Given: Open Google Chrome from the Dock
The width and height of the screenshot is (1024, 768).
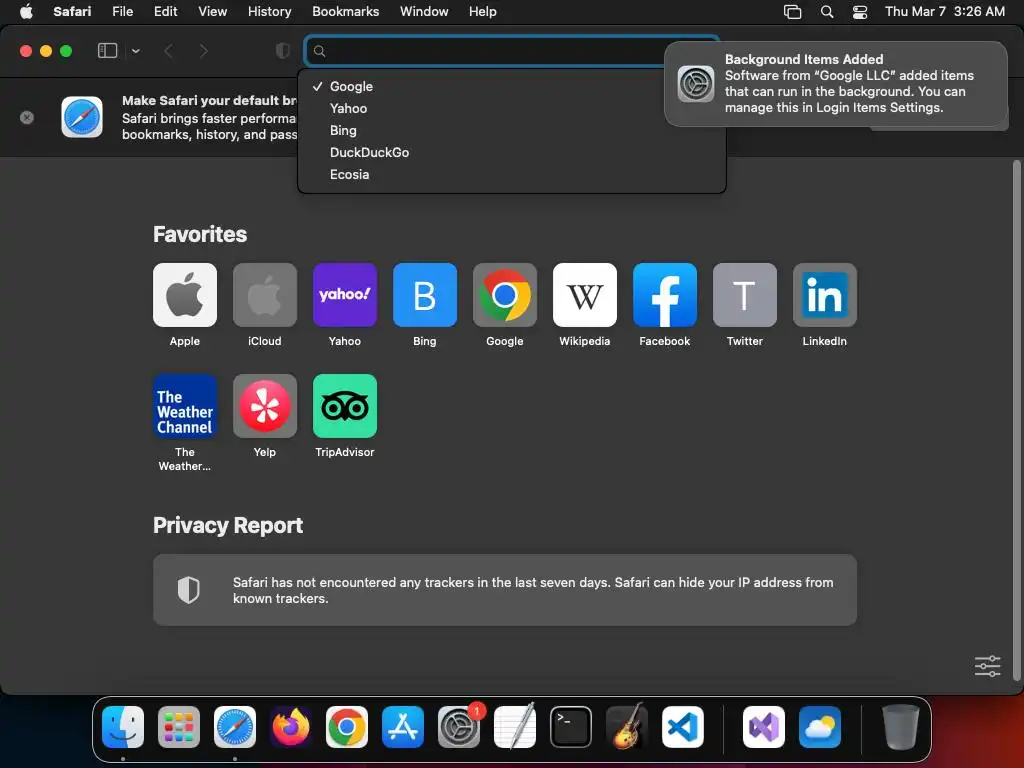Looking at the screenshot, I should 347,727.
